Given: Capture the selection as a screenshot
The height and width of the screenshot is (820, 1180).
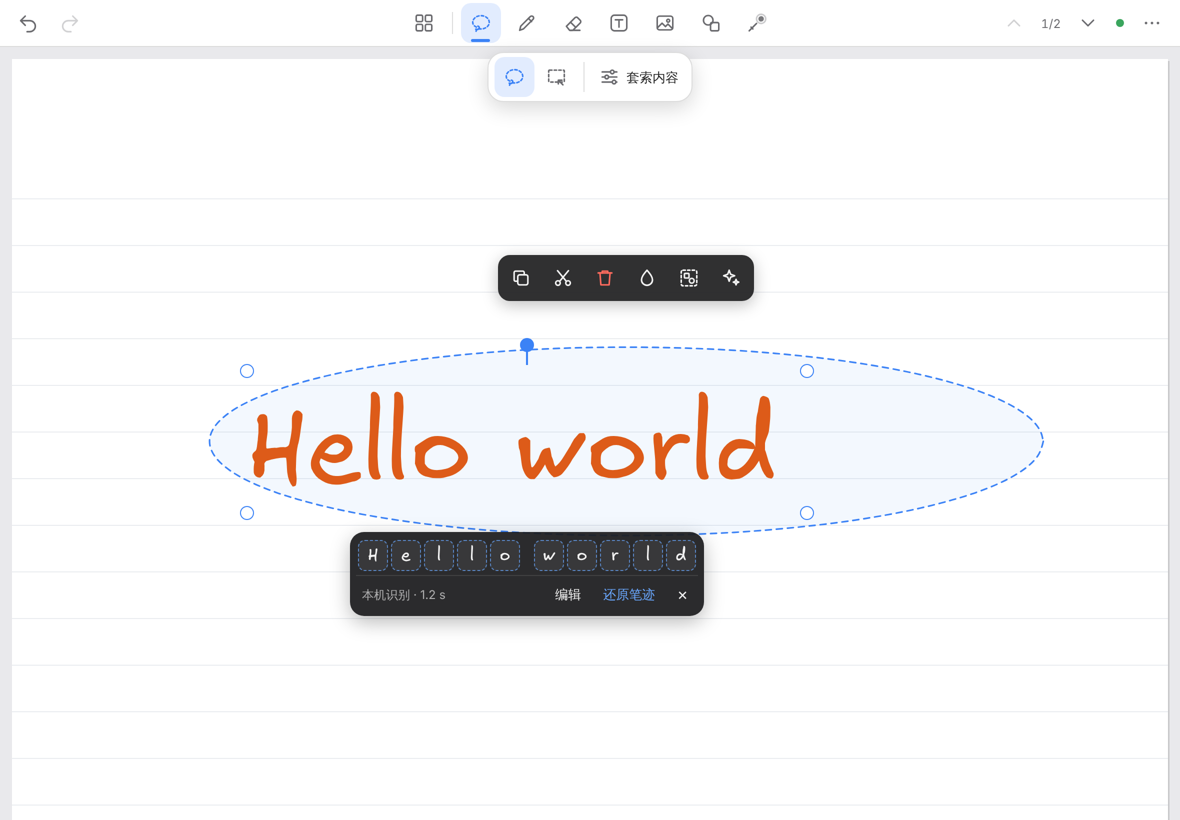Looking at the screenshot, I should 689,278.
